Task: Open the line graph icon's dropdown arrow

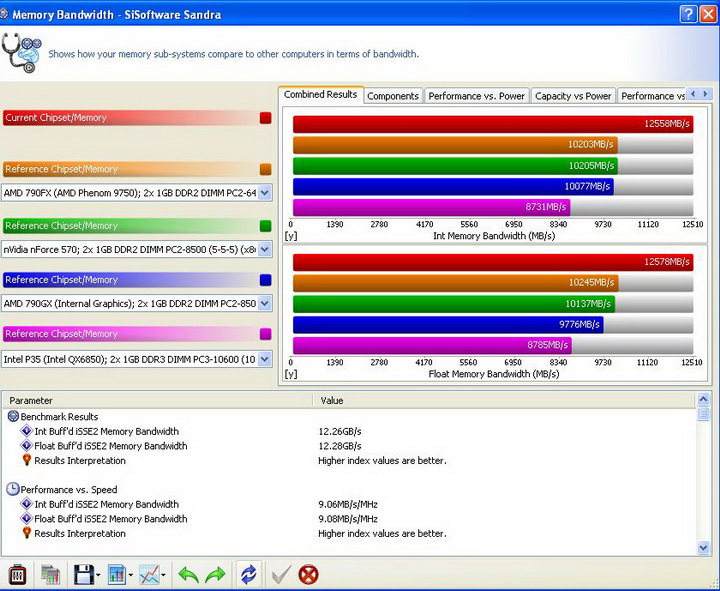Action: [x=163, y=575]
